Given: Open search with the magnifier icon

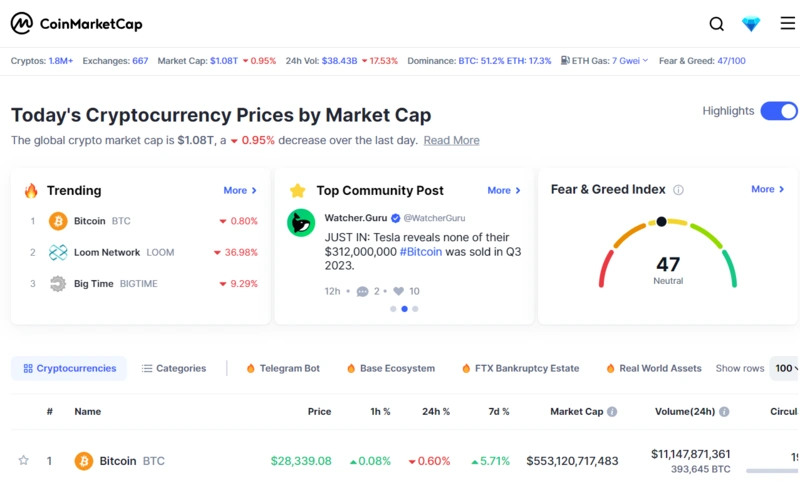Looking at the screenshot, I should [717, 24].
